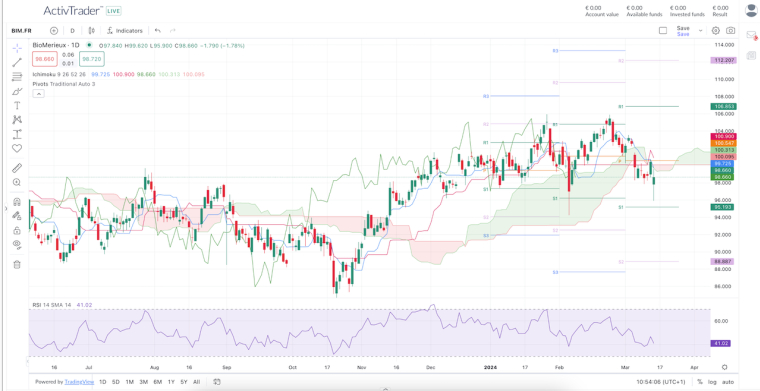Toggle hide all drawings eye icon

point(17,244)
